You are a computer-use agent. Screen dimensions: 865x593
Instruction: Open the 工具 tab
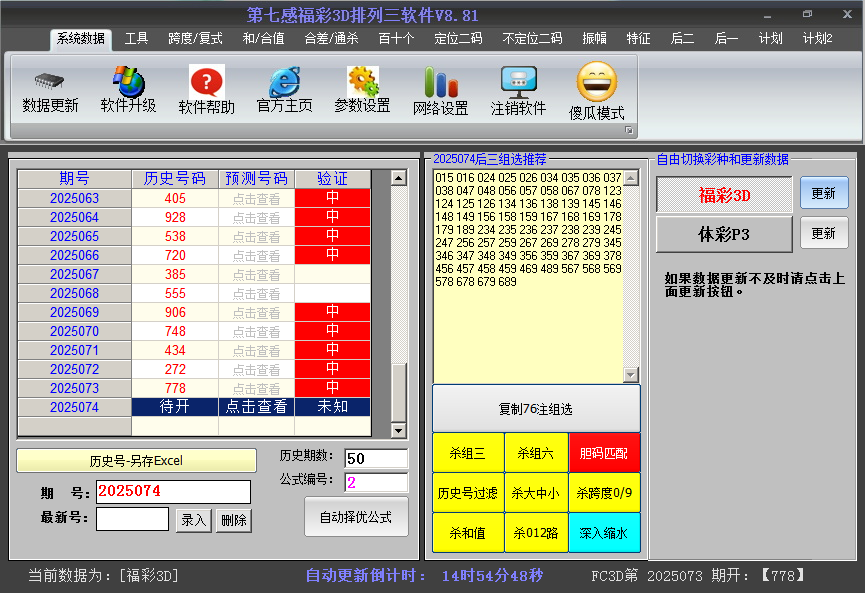pyautogui.click(x=136, y=39)
